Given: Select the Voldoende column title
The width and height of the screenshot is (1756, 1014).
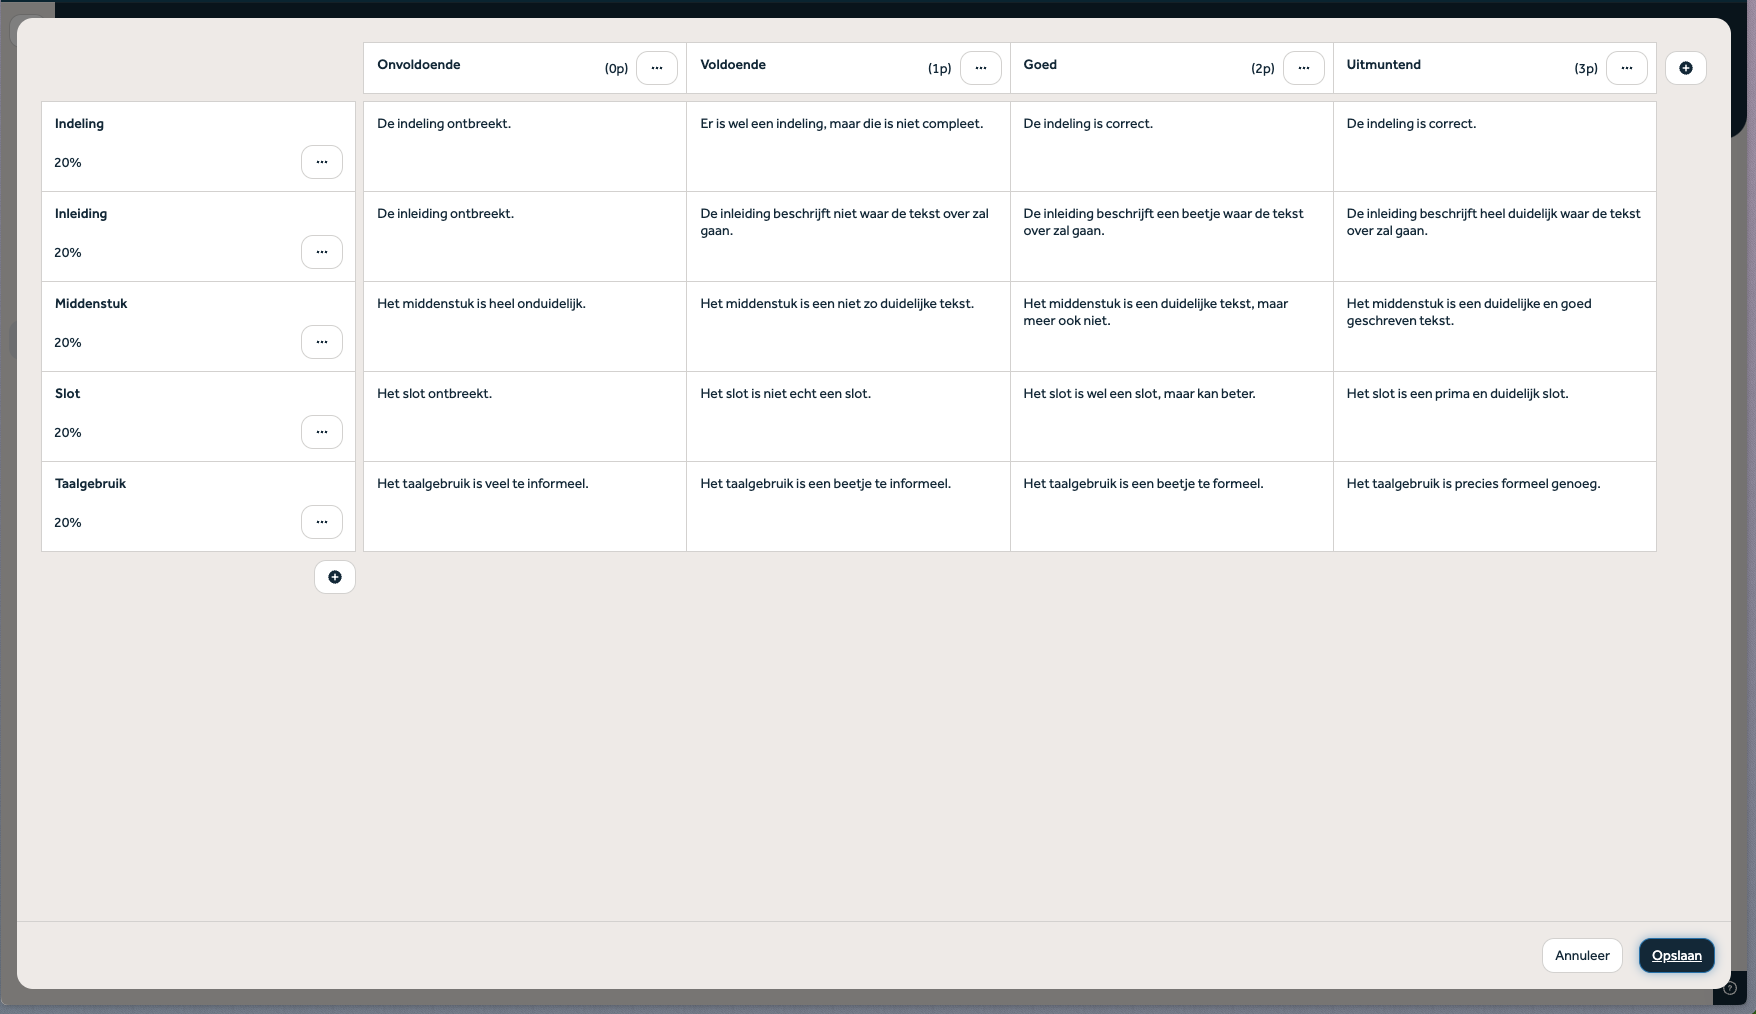Looking at the screenshot, I should (733, 65).
